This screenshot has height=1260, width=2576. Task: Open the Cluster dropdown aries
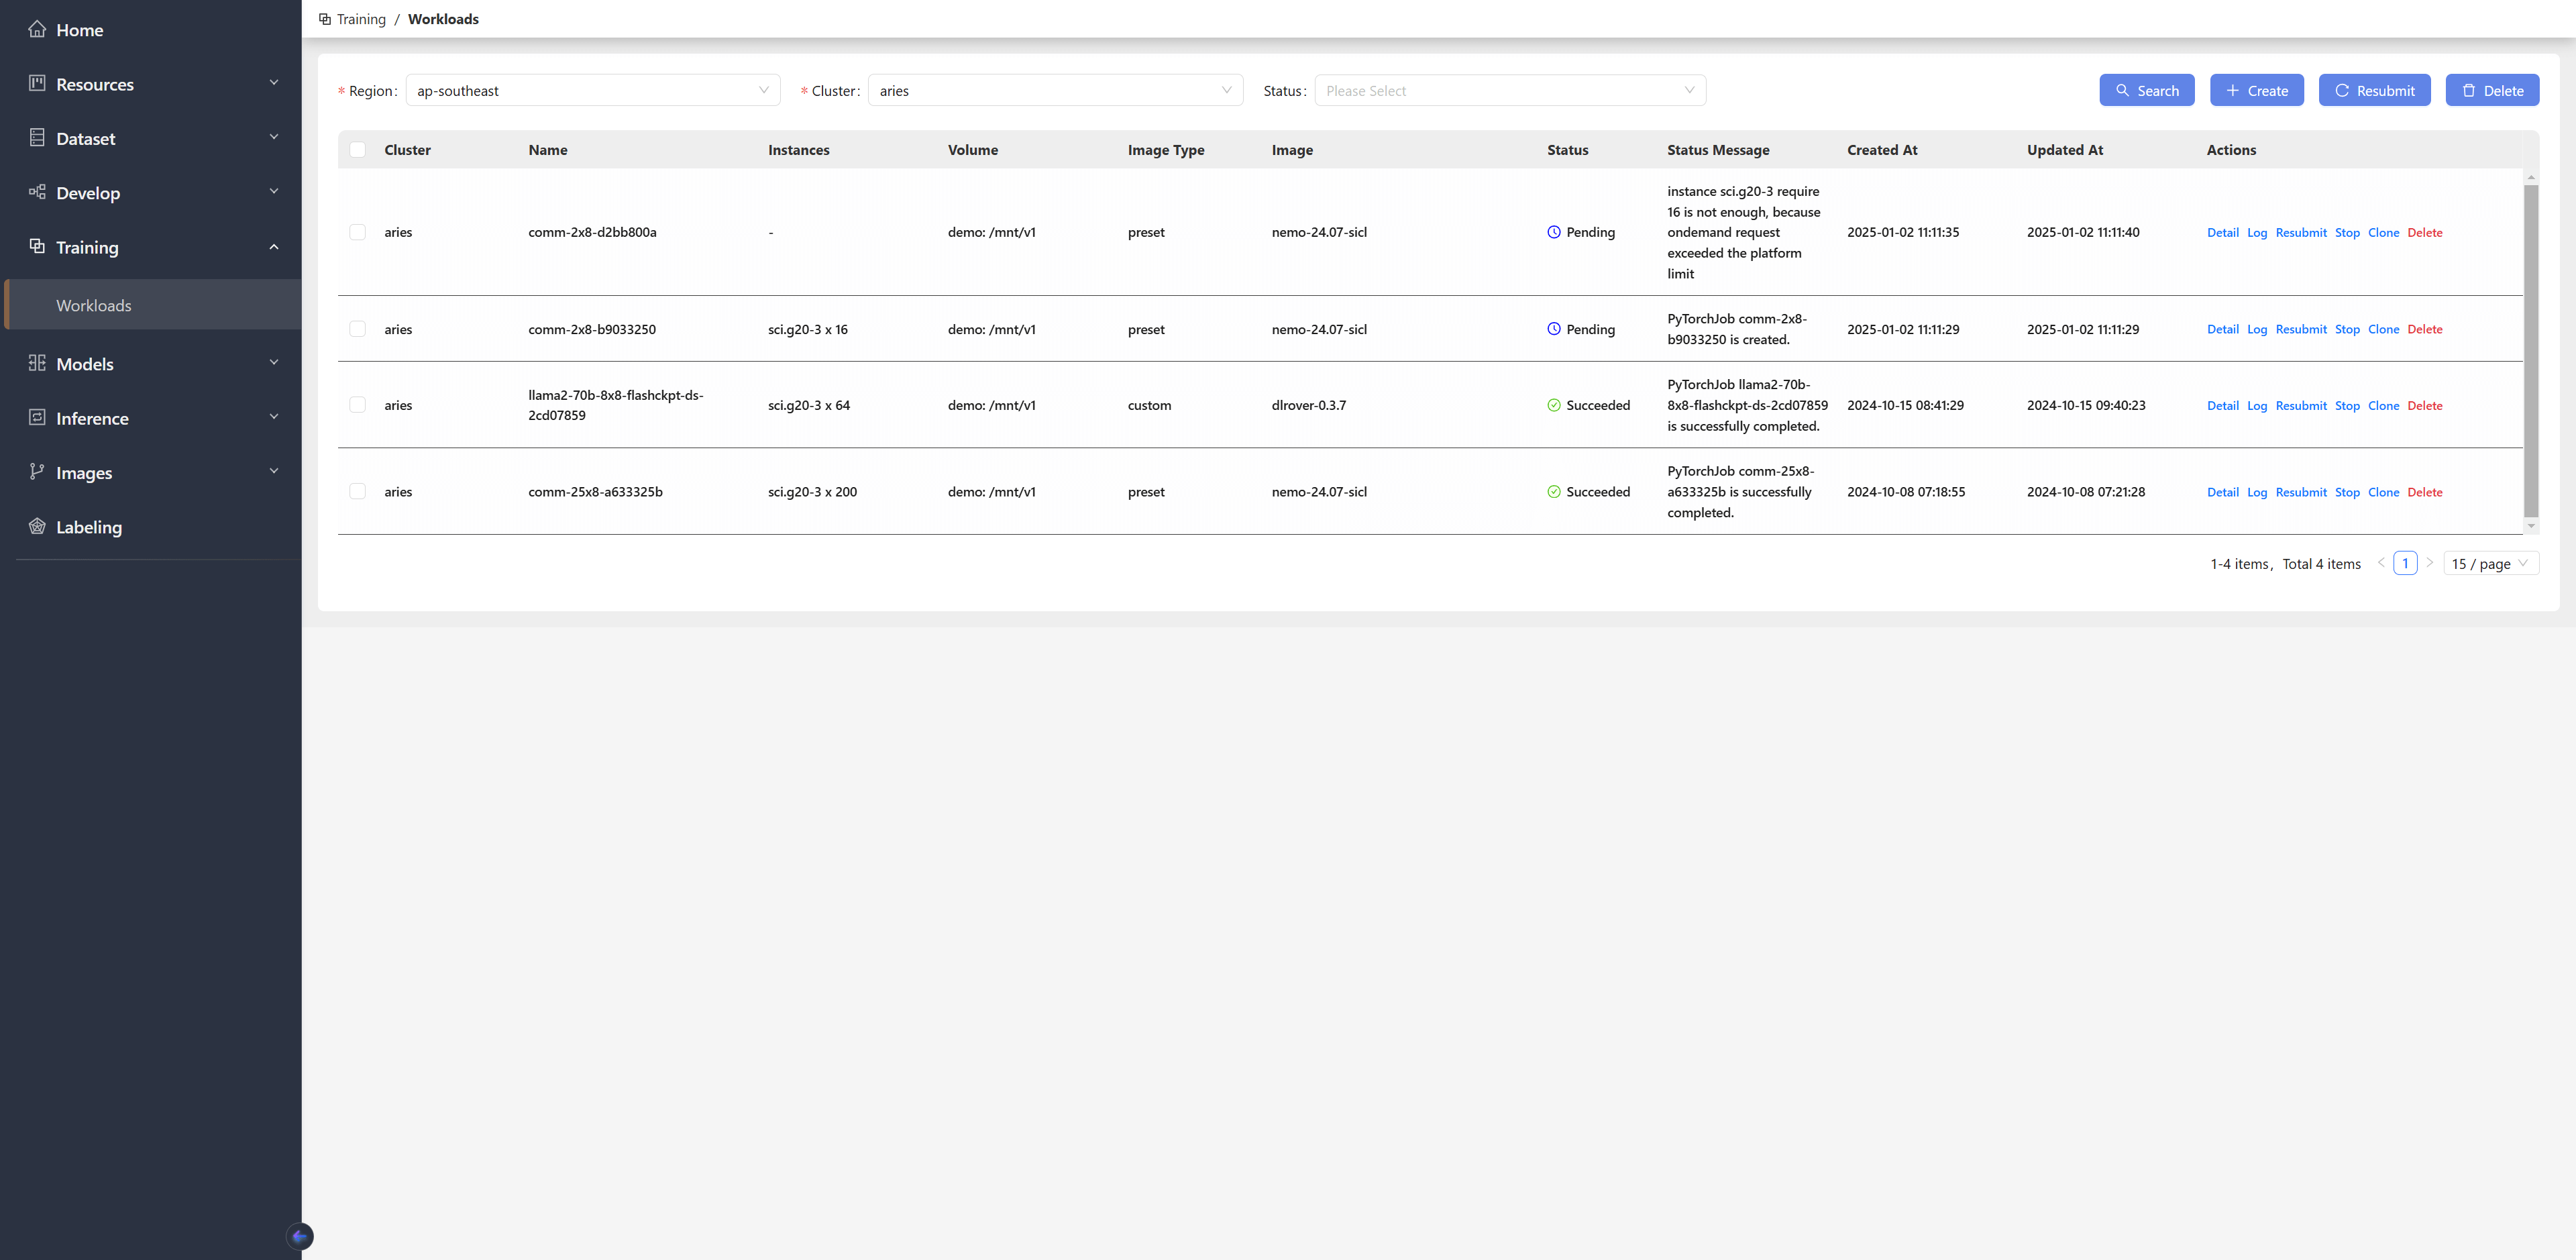tap(1055, 90)
